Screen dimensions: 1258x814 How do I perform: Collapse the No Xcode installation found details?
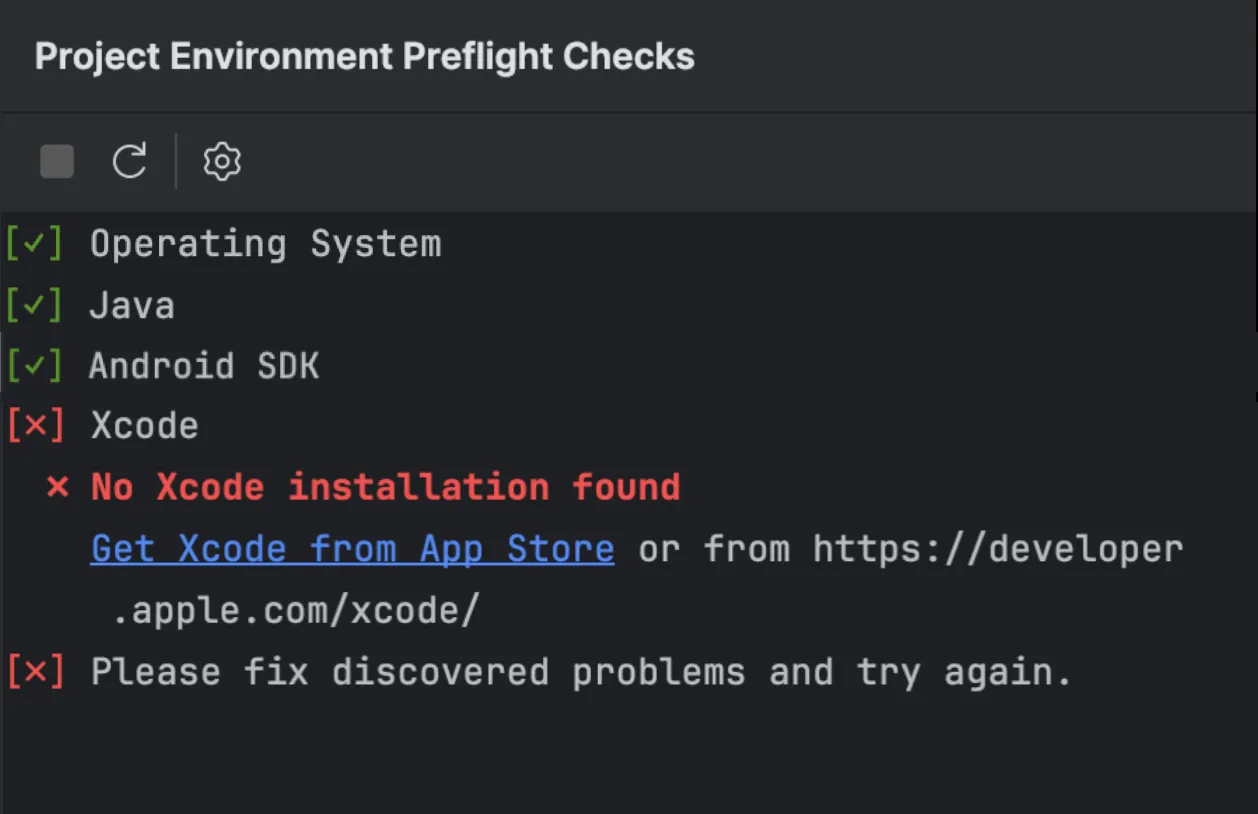pyautogui.click(x=385, y=486)
